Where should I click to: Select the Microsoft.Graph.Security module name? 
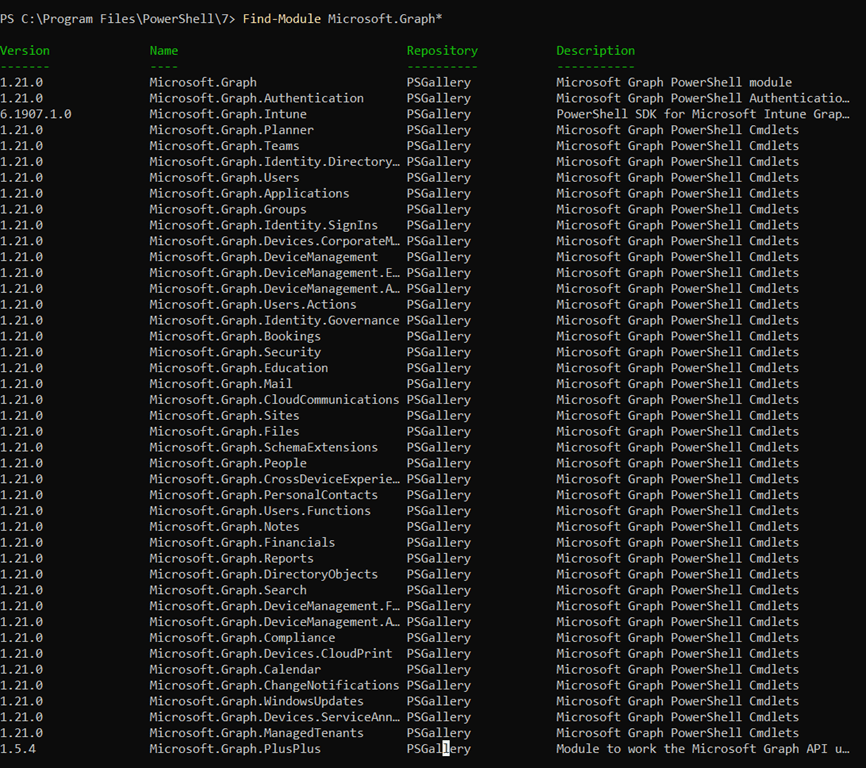tap(235, 352)
